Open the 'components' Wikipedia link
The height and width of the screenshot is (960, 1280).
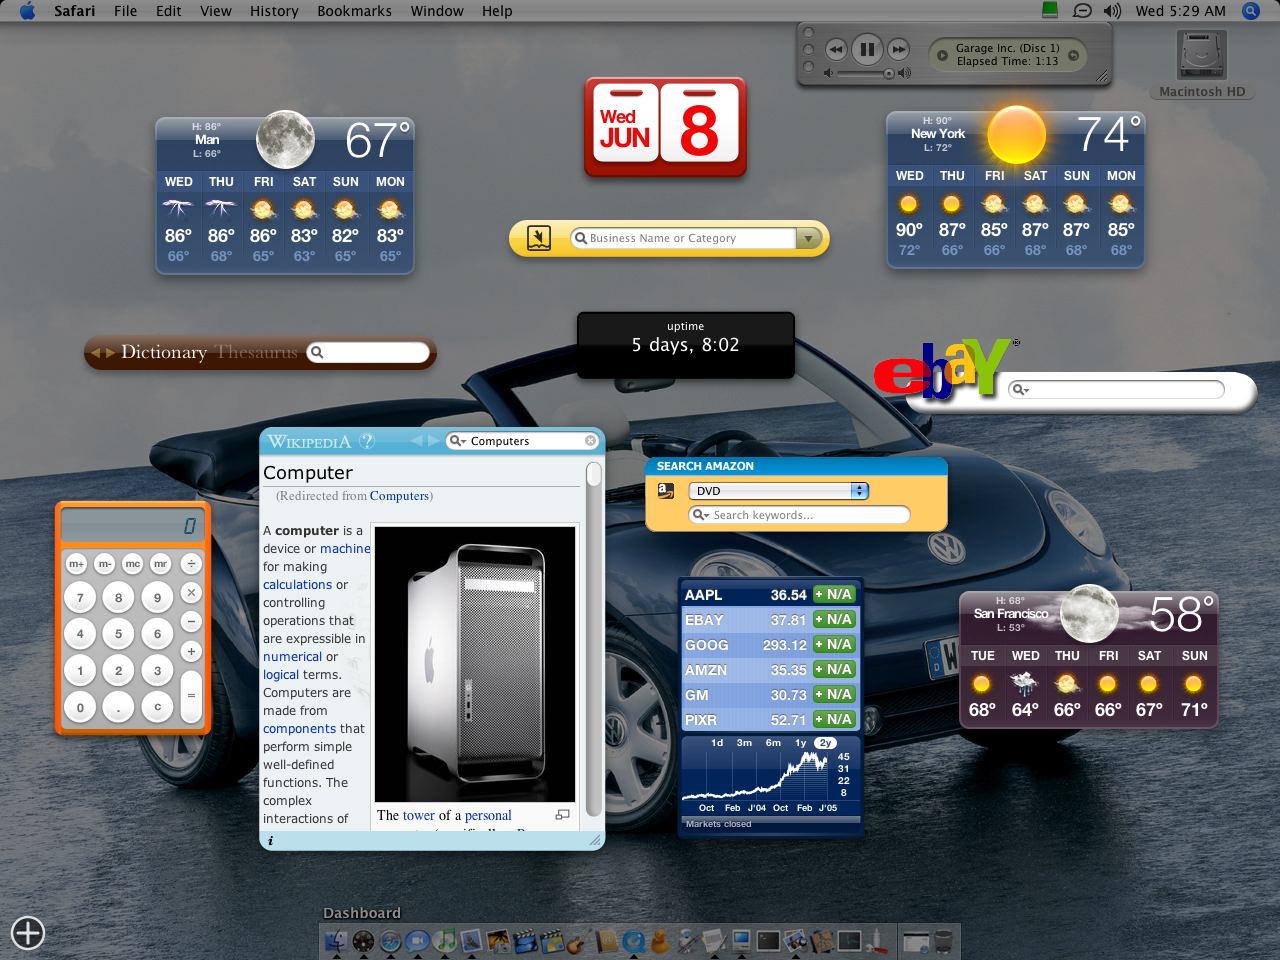click(x=299, y=729)
